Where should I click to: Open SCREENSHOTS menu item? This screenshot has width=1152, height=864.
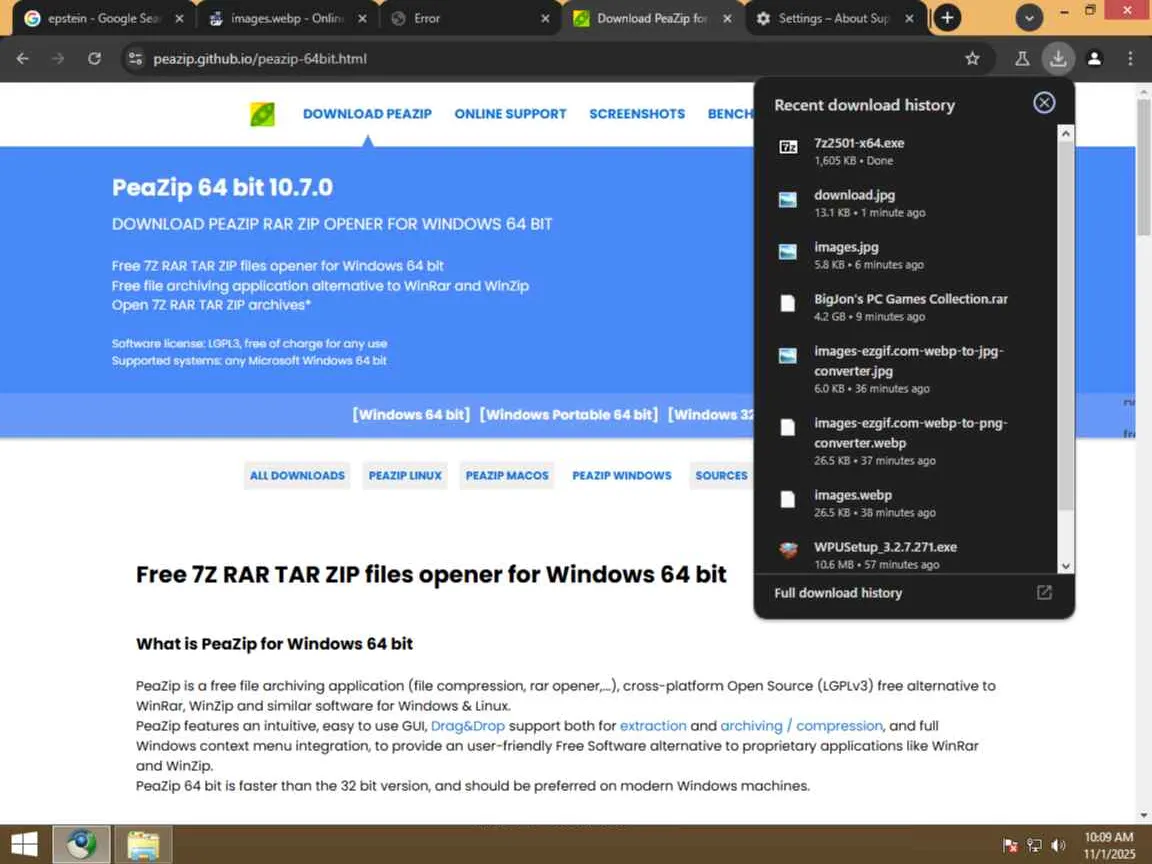point(637,114)
